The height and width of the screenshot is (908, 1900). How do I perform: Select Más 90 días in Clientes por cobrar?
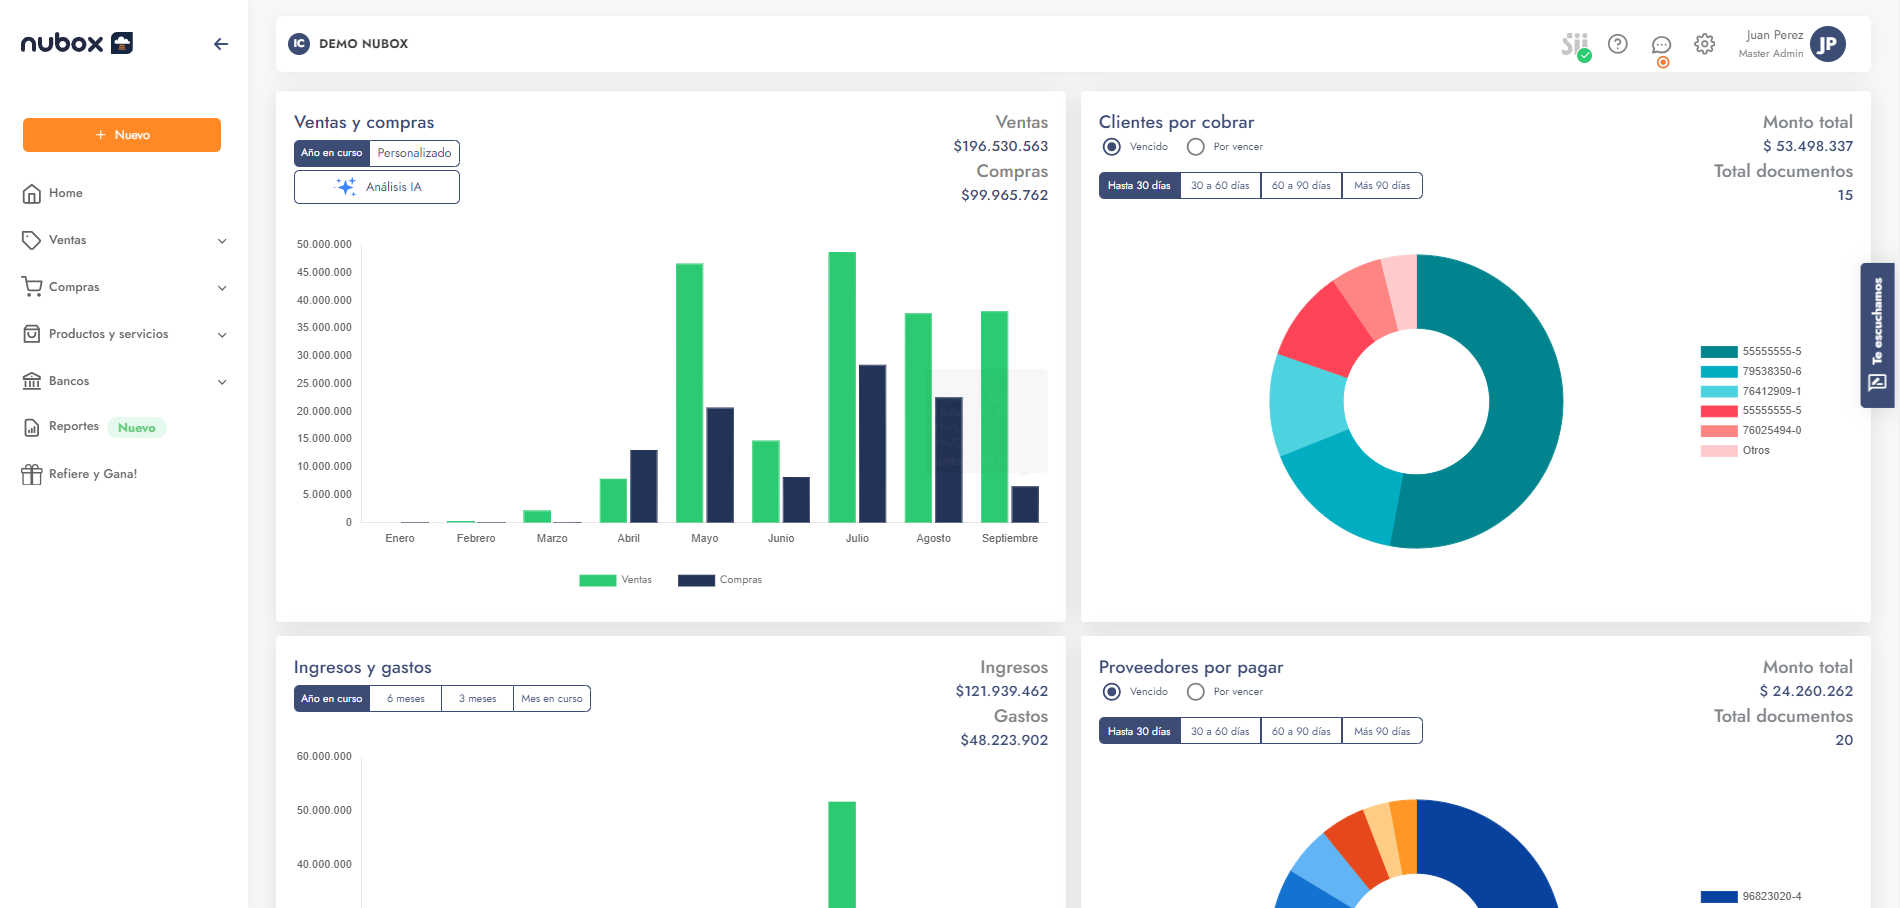tap(1382, 186)
